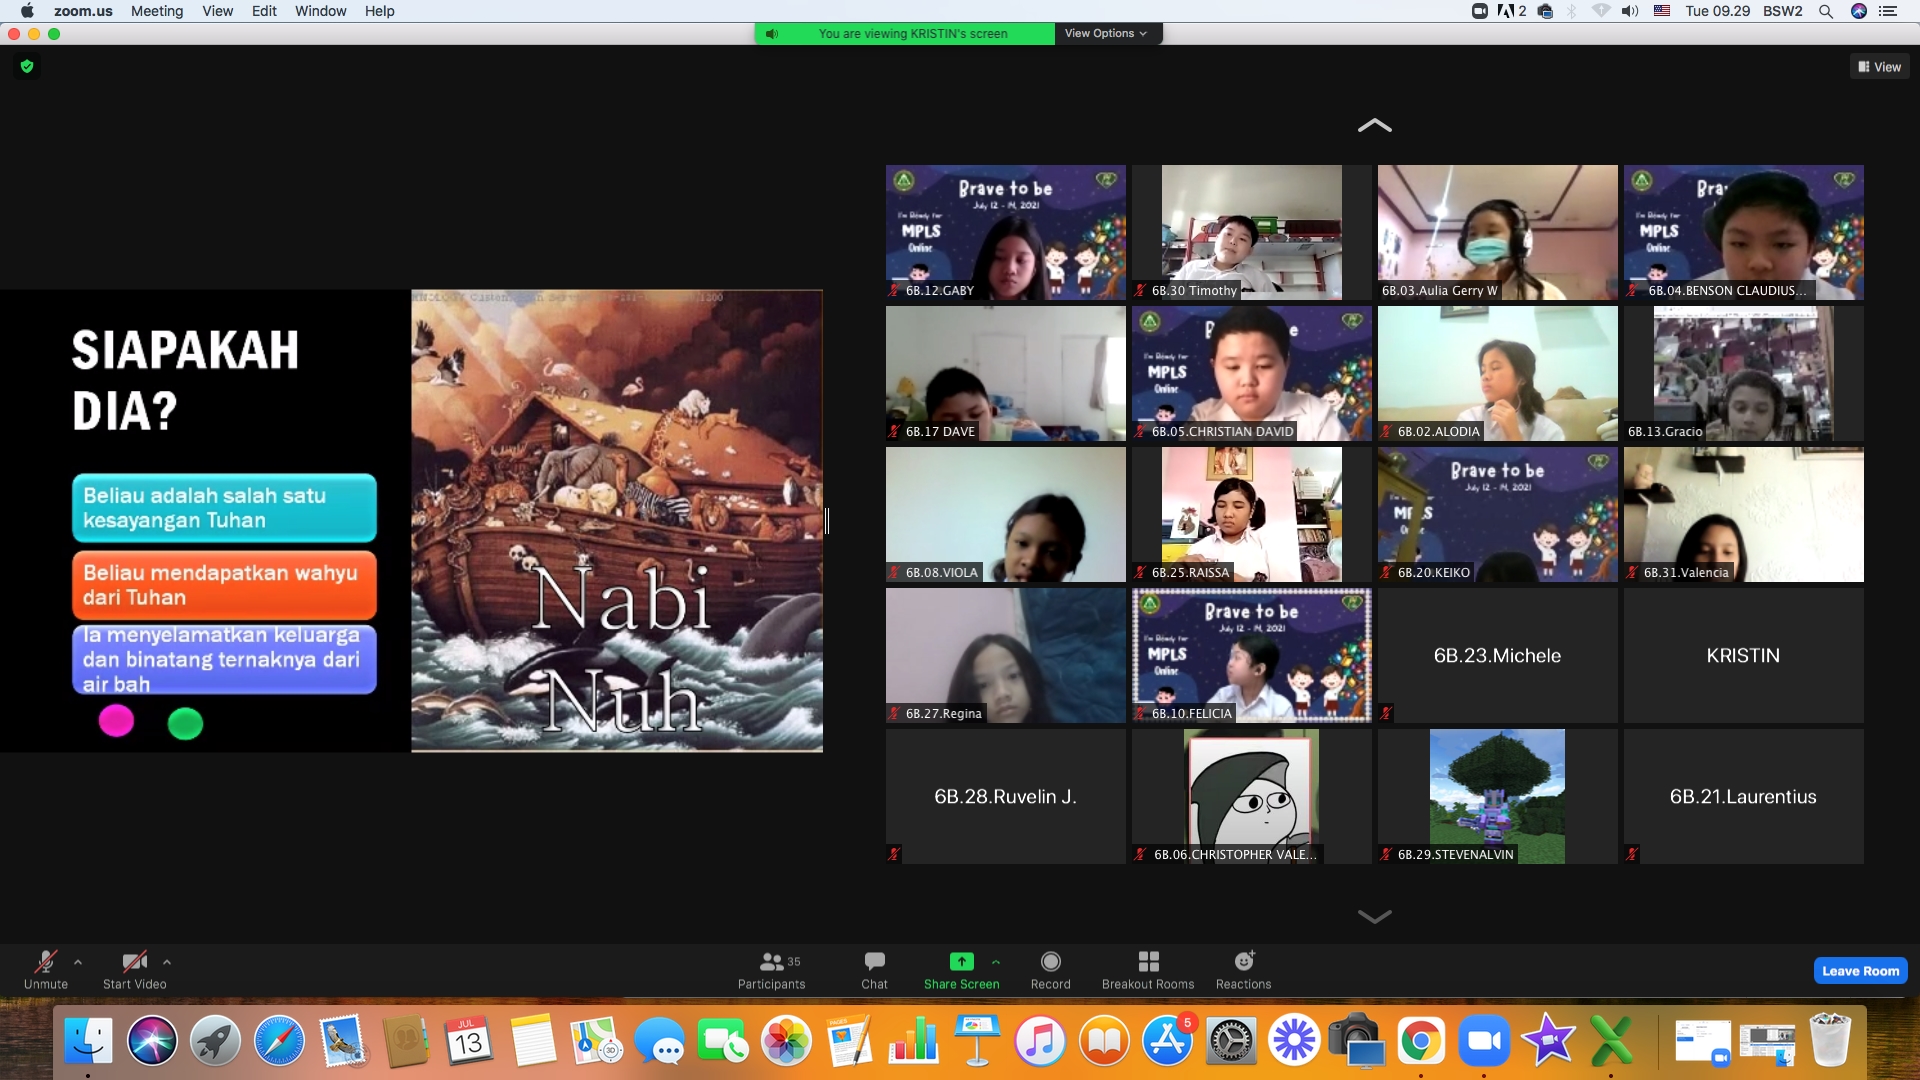Select 6B.29.STEVENALVIN video tile
Screen dimensions: 1920x1080
1497,796
